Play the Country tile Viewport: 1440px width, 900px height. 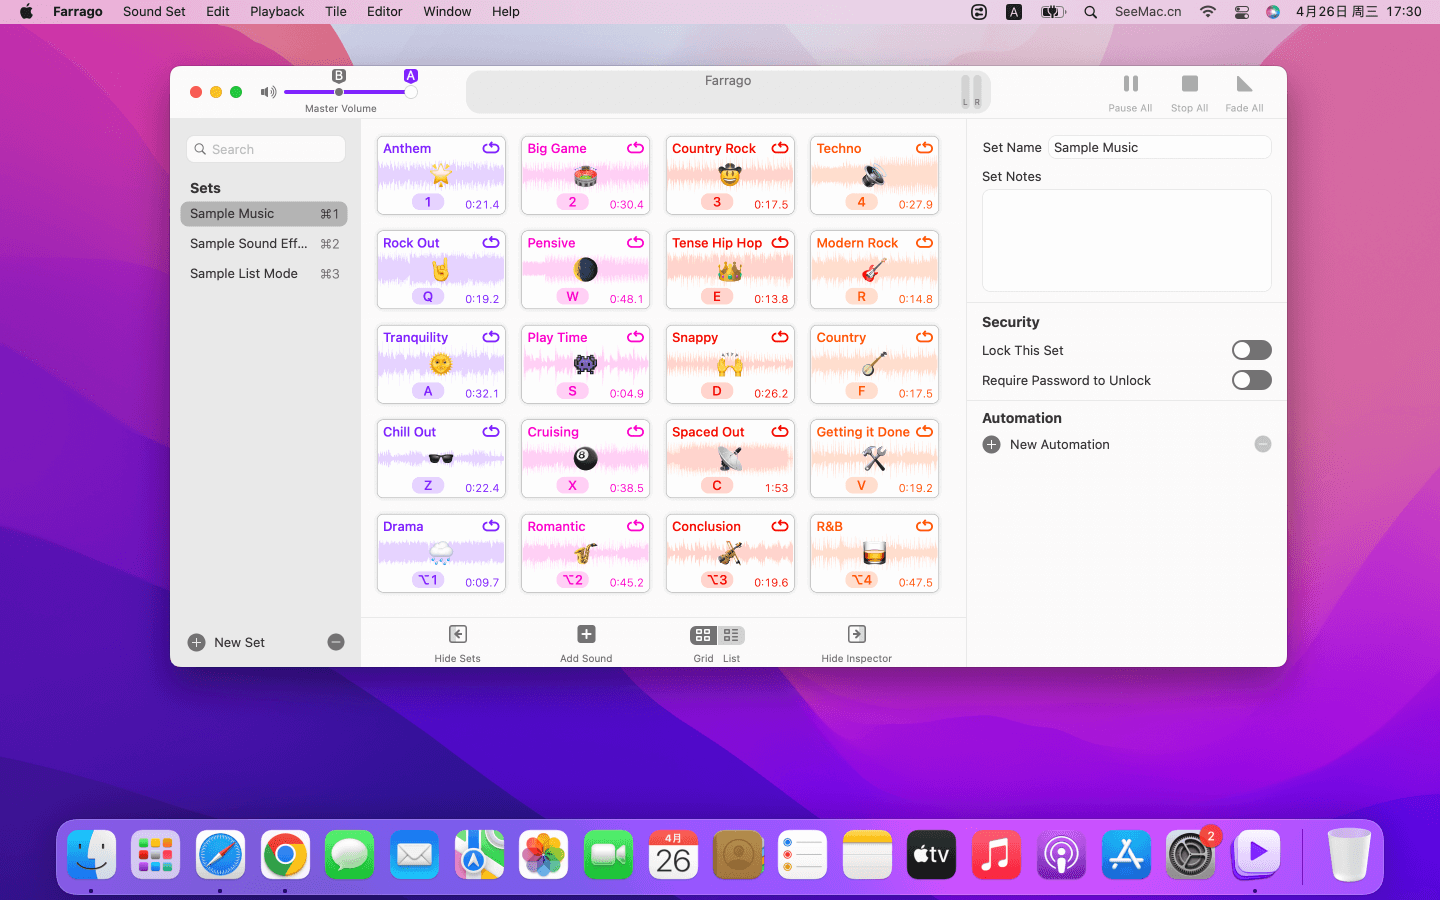[x=874, y=364]
